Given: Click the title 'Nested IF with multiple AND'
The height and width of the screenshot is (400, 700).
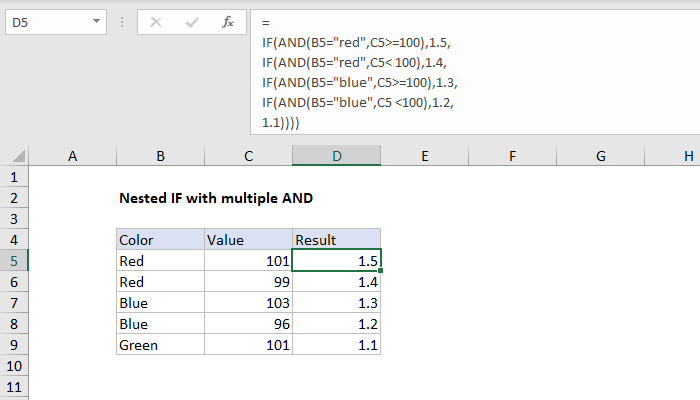Looking at the screenshot, I should pyautogui.click(x=216, y=198).
